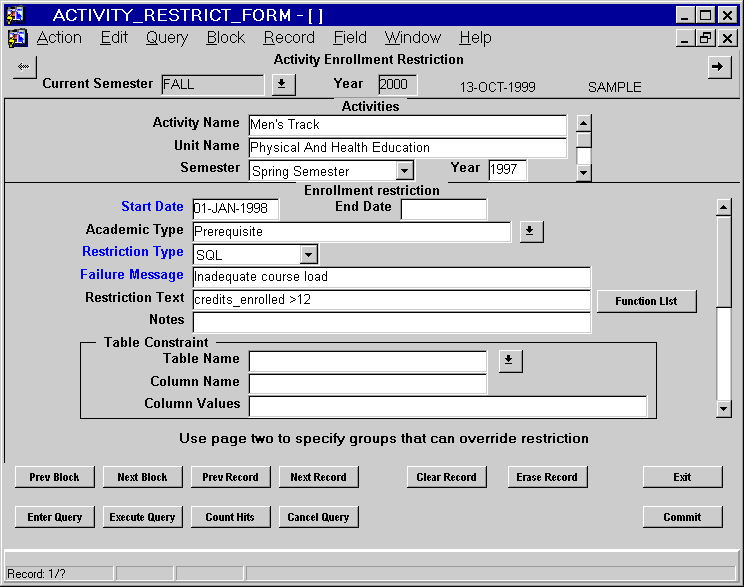The width and height of the screenshot is (744, 587).
Task: Click the Cancel Query button
Action: pos(318,517)
